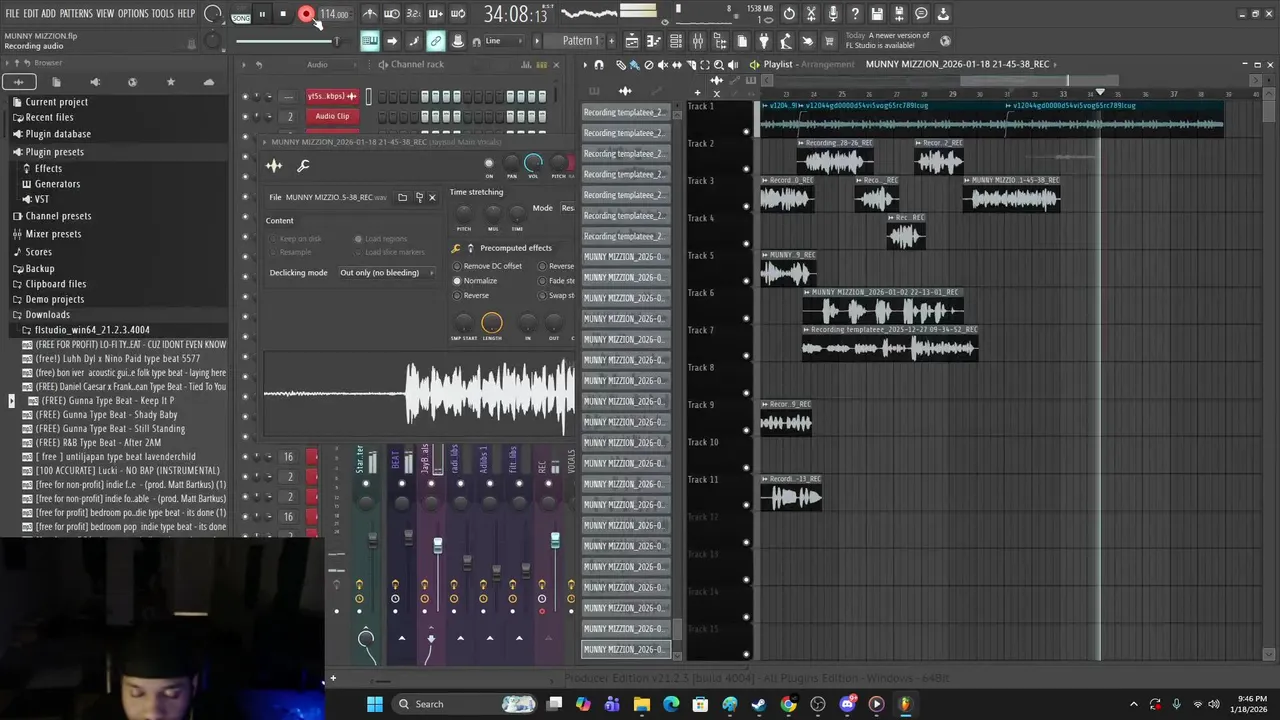Screen dimensions: 1280x720
Task: Collapse the Downloads folder in browser
Action: pyautogui.click(x=47, y=315)
